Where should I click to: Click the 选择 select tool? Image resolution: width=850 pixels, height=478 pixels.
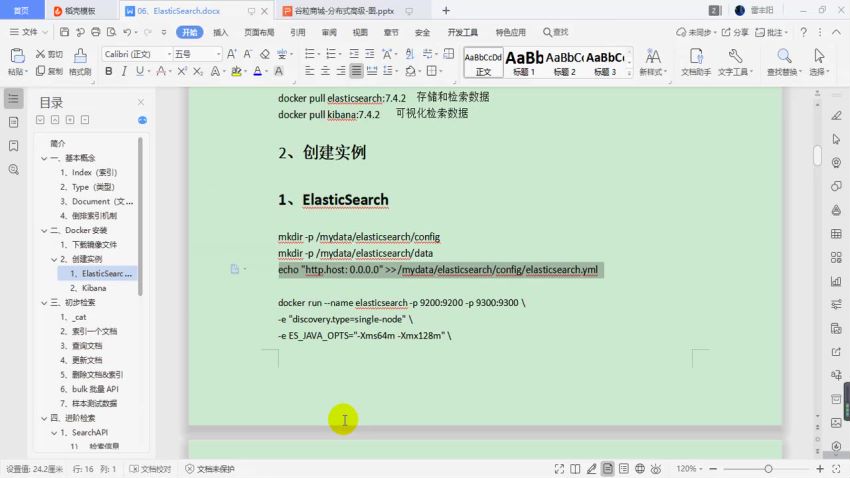(x=819, y=62)
